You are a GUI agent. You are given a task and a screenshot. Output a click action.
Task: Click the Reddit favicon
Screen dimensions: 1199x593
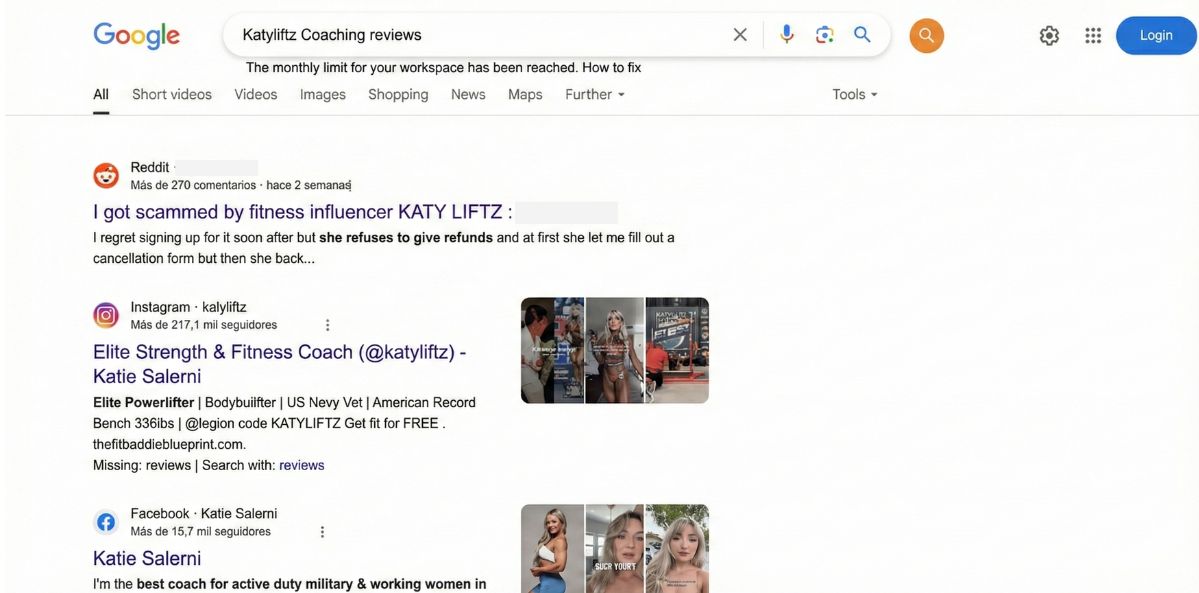(106, 175)
